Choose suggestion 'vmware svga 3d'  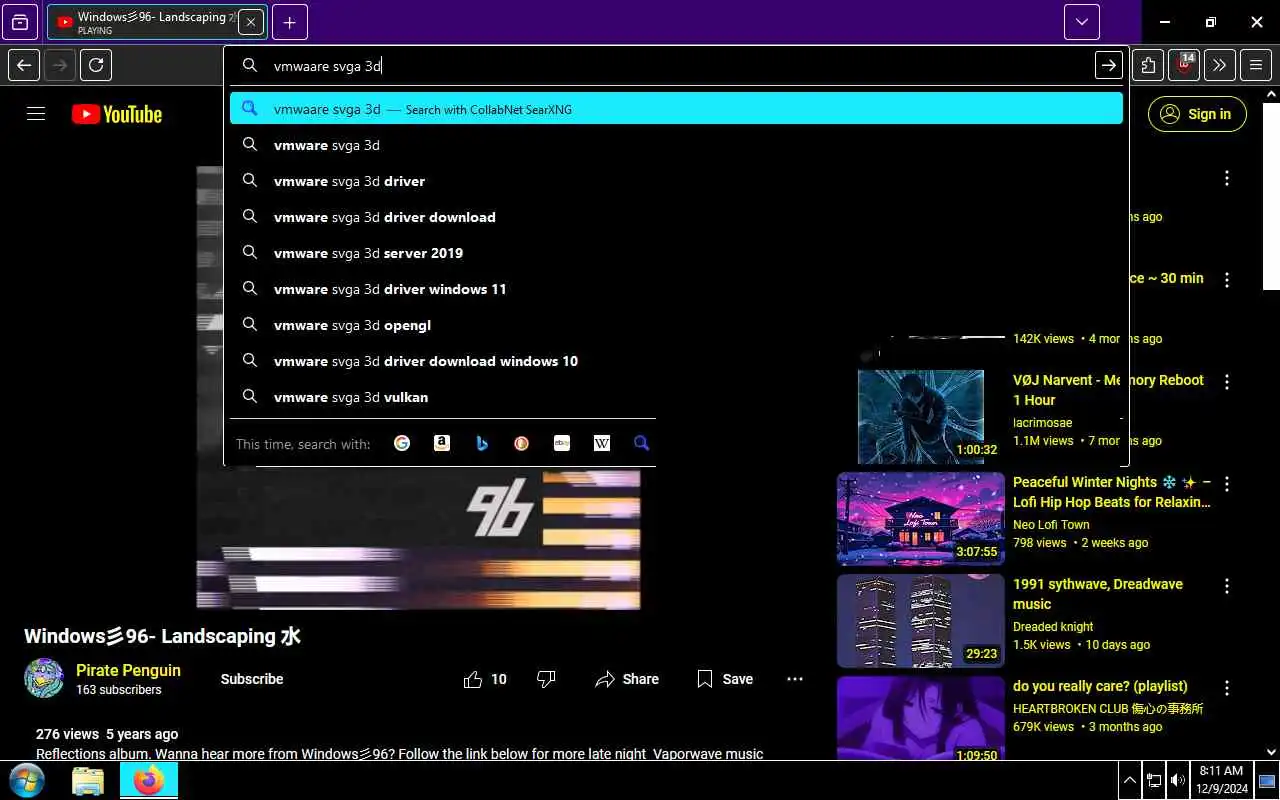click(676, 145)
